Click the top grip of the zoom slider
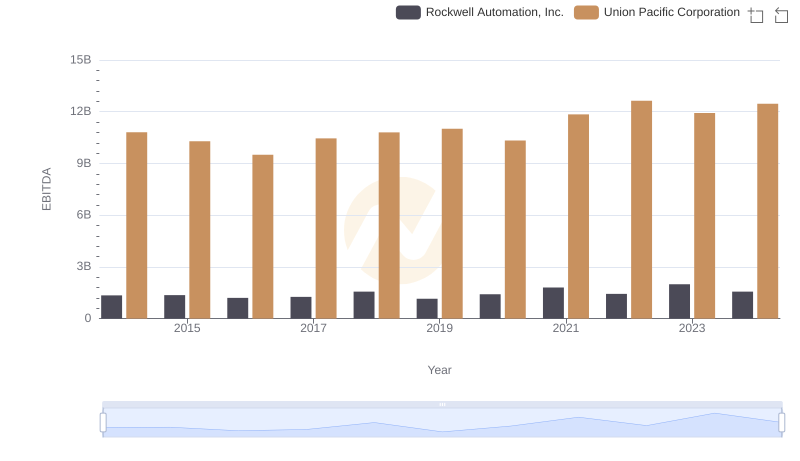Image resolution: width=800 pixels, height=461 pixels. tap(442, 404)
